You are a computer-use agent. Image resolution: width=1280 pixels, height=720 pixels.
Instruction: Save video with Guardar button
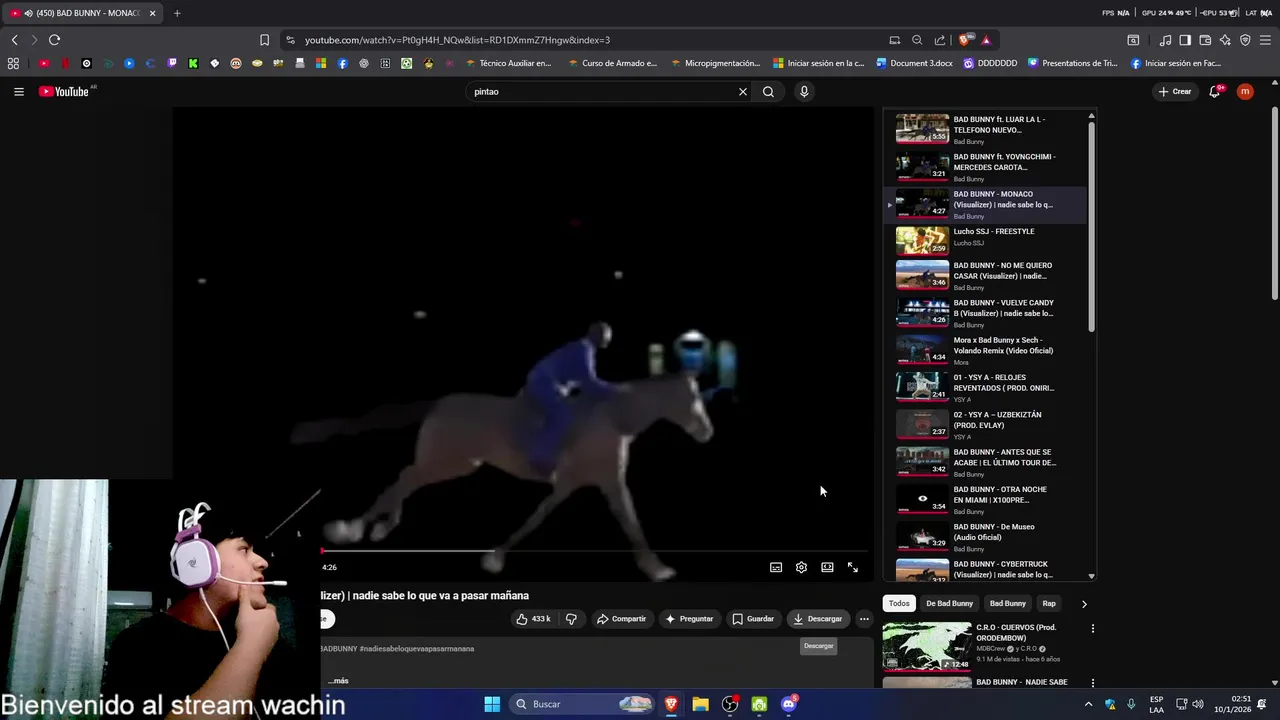(753, 619)
